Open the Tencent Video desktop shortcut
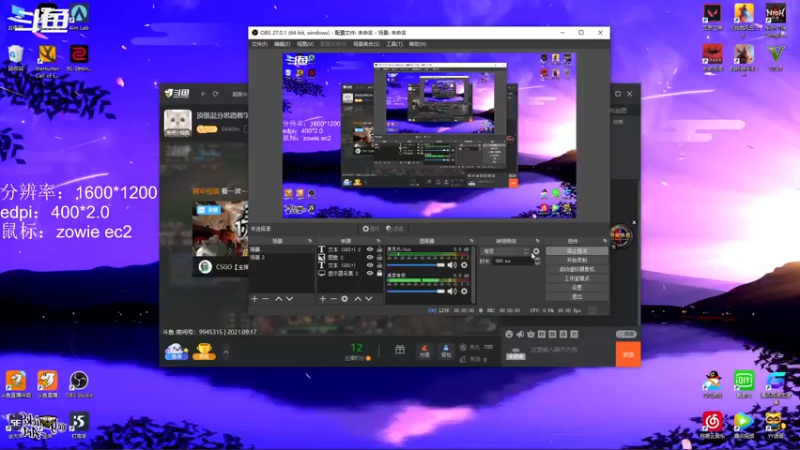The width and height of the screenshot is (800, 450). click(x=743, y=425)
